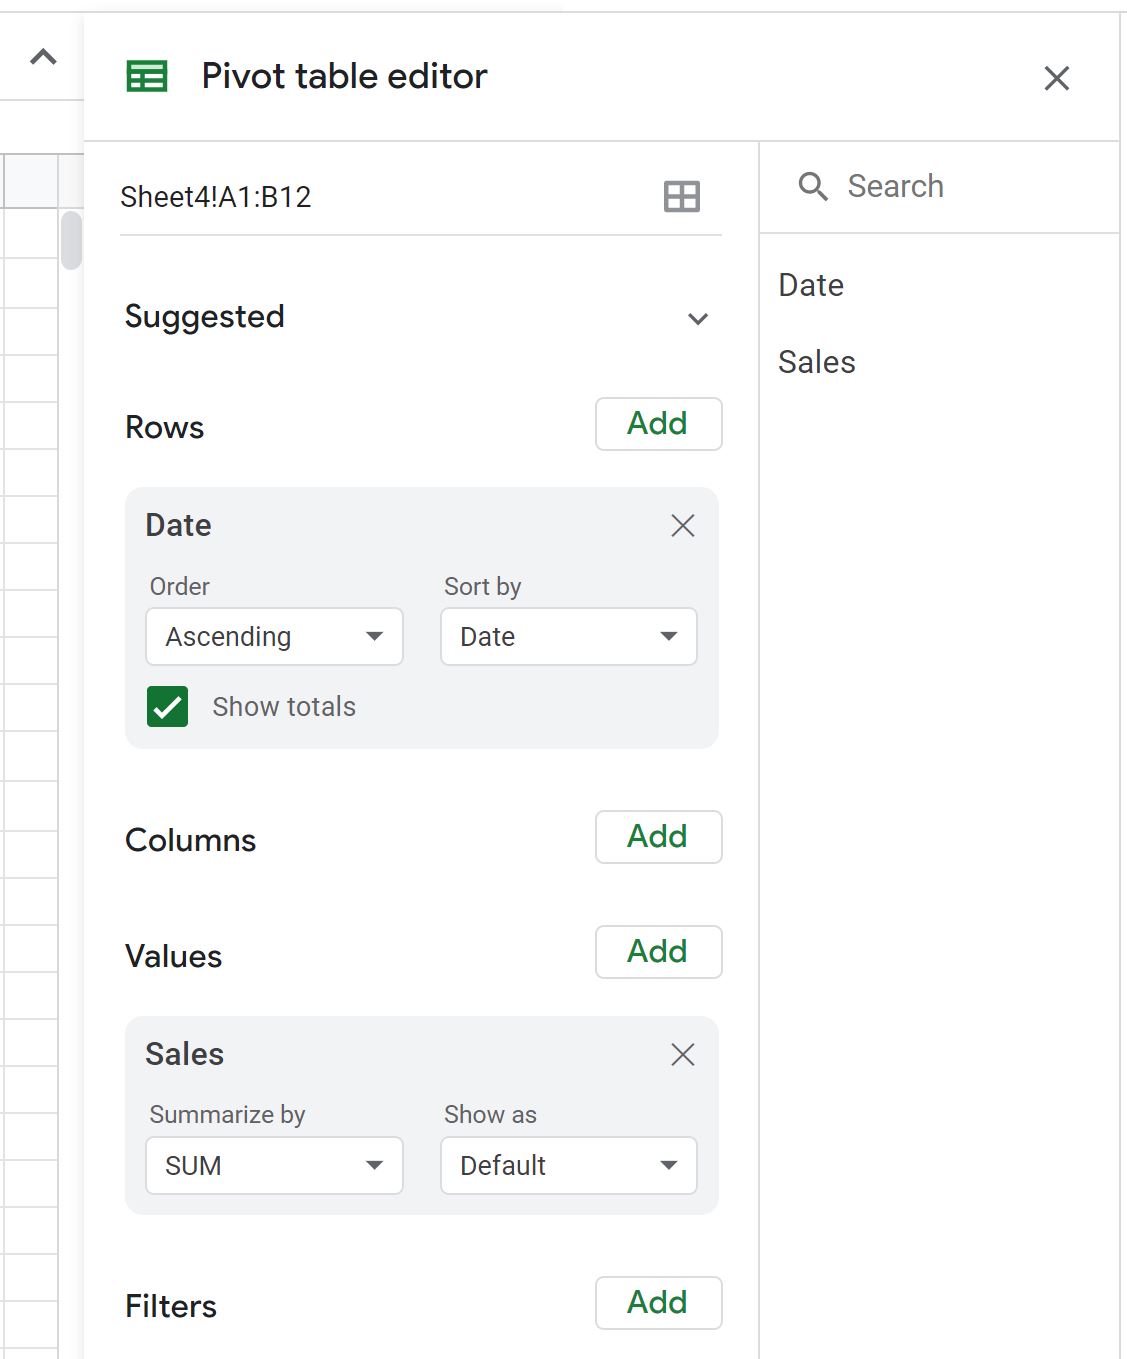Image resolution: width=1127 pixels, height=1359 pixels.
Task: Add a field to Filters
Action: 658,1303
